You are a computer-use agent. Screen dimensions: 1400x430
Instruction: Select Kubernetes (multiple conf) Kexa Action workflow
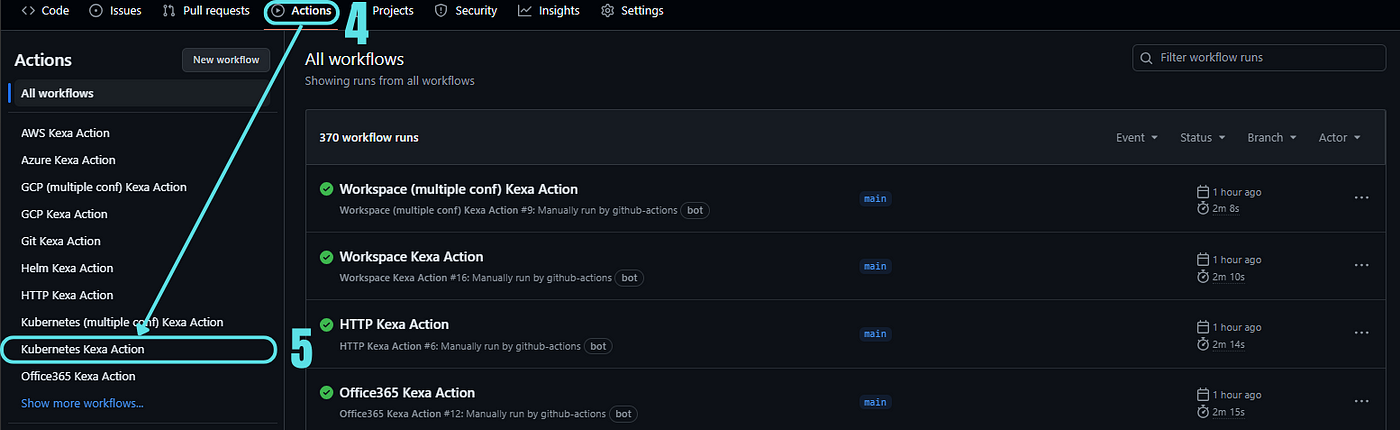(122, 322)
